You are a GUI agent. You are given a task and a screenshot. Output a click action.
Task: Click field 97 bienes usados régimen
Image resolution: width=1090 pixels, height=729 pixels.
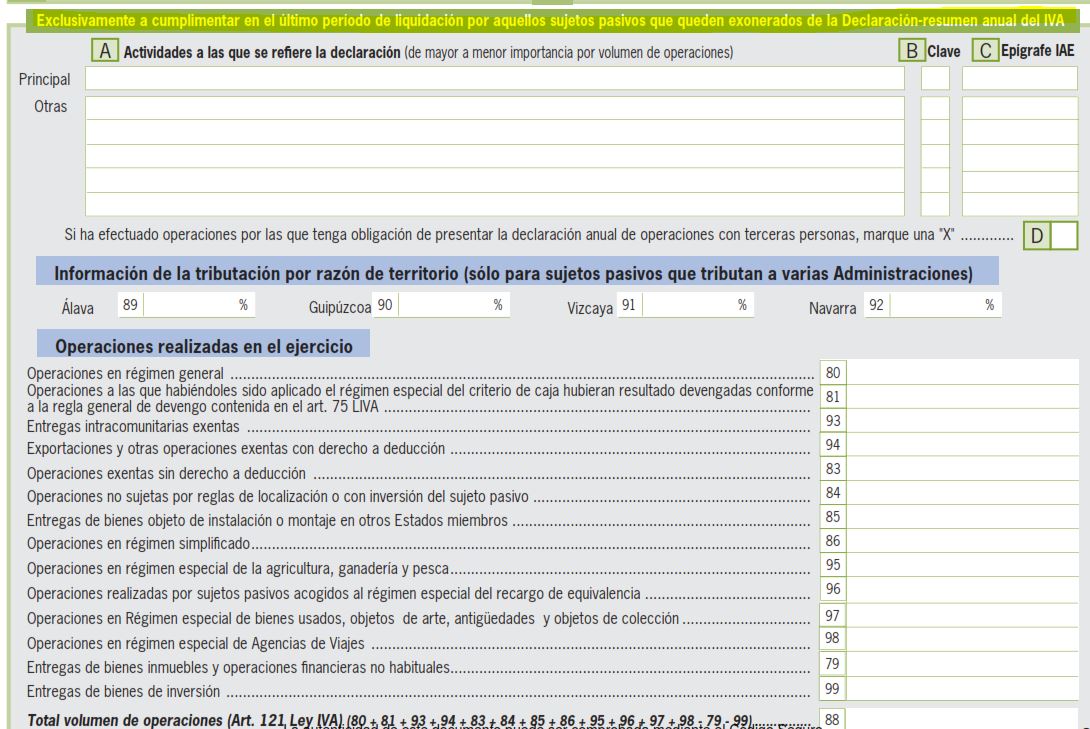click(x=962, y=614)
